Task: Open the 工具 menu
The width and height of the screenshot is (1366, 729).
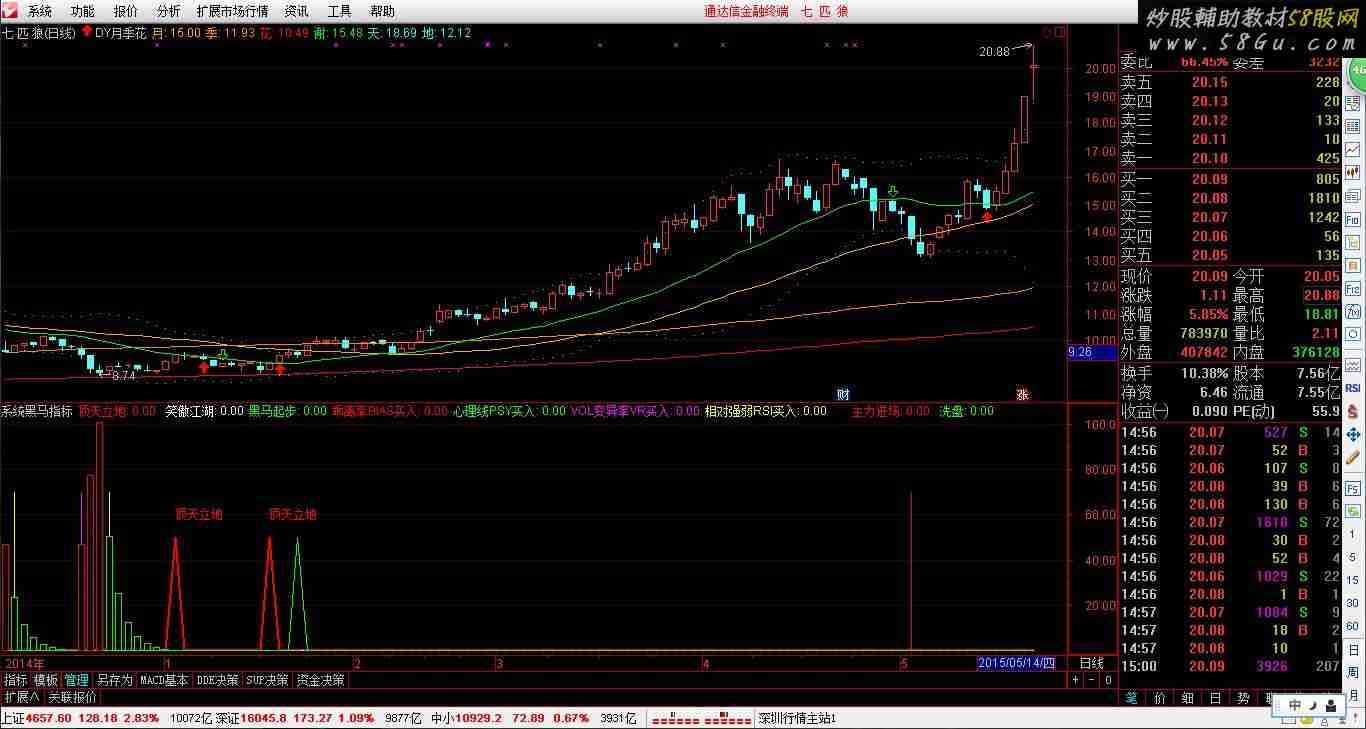Action: click(339, 12)
